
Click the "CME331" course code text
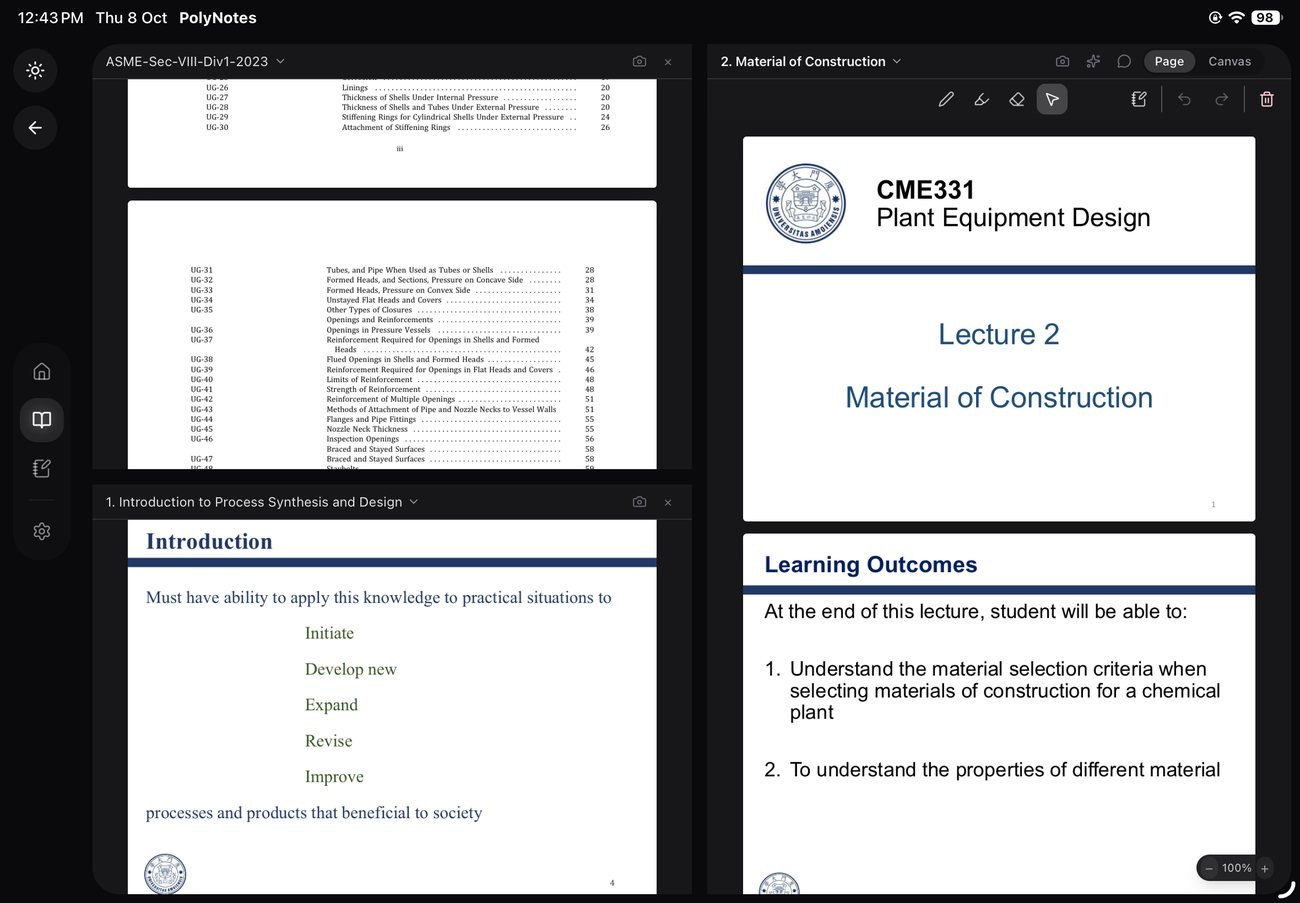pyautogui.click(x=925, y=190)
